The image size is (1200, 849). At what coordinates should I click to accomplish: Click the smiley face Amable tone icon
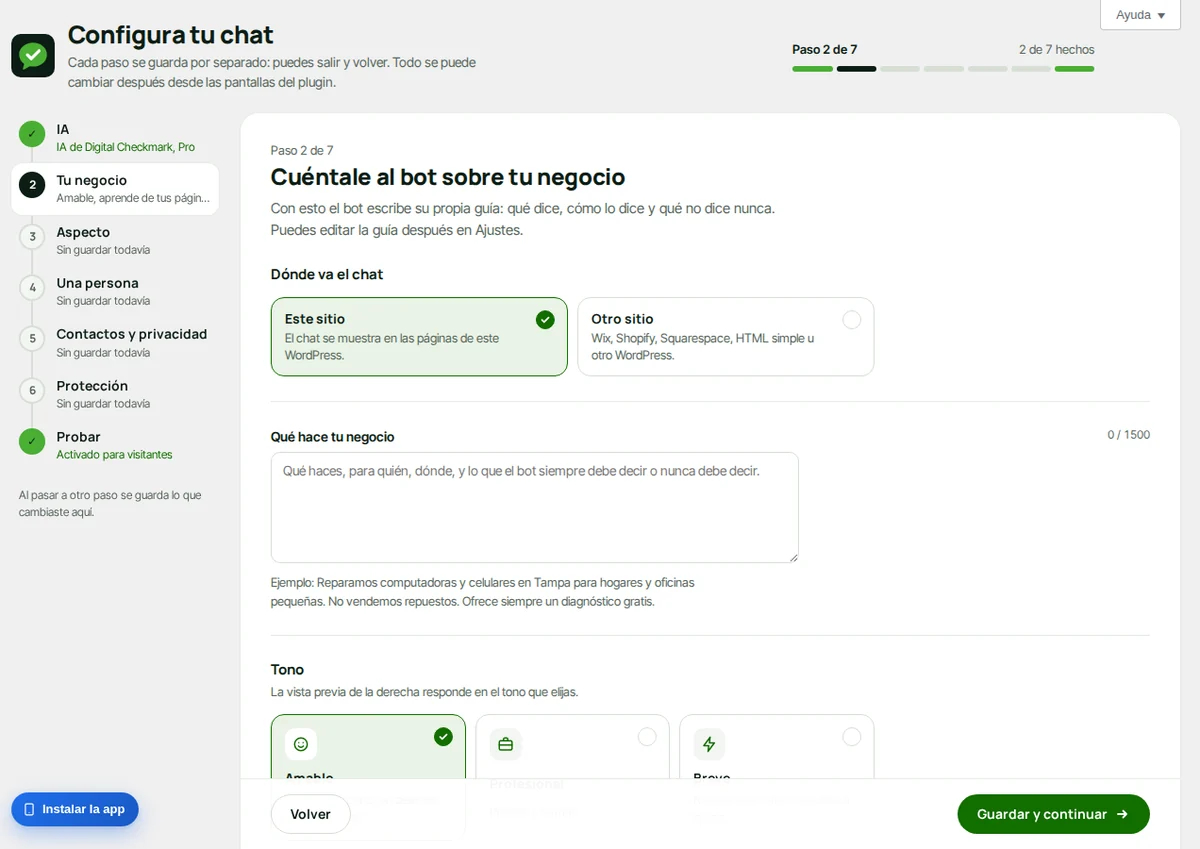[301, 744]
